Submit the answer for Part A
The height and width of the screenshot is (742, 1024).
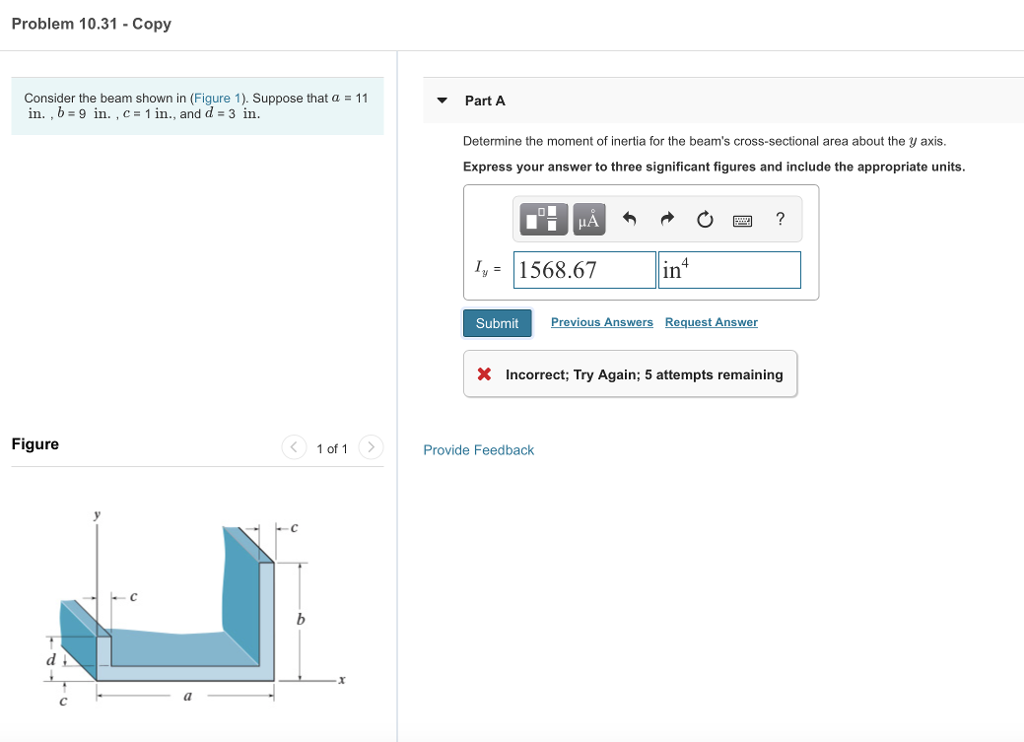pyautogui.click(x=497, y=322)
